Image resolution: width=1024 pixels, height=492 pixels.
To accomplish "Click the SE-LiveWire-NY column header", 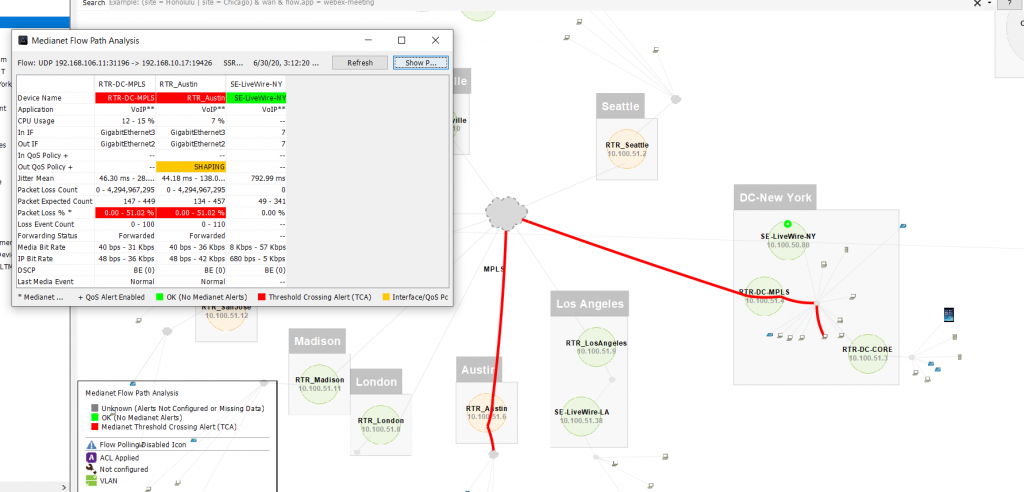I will (x=256, y=84).
